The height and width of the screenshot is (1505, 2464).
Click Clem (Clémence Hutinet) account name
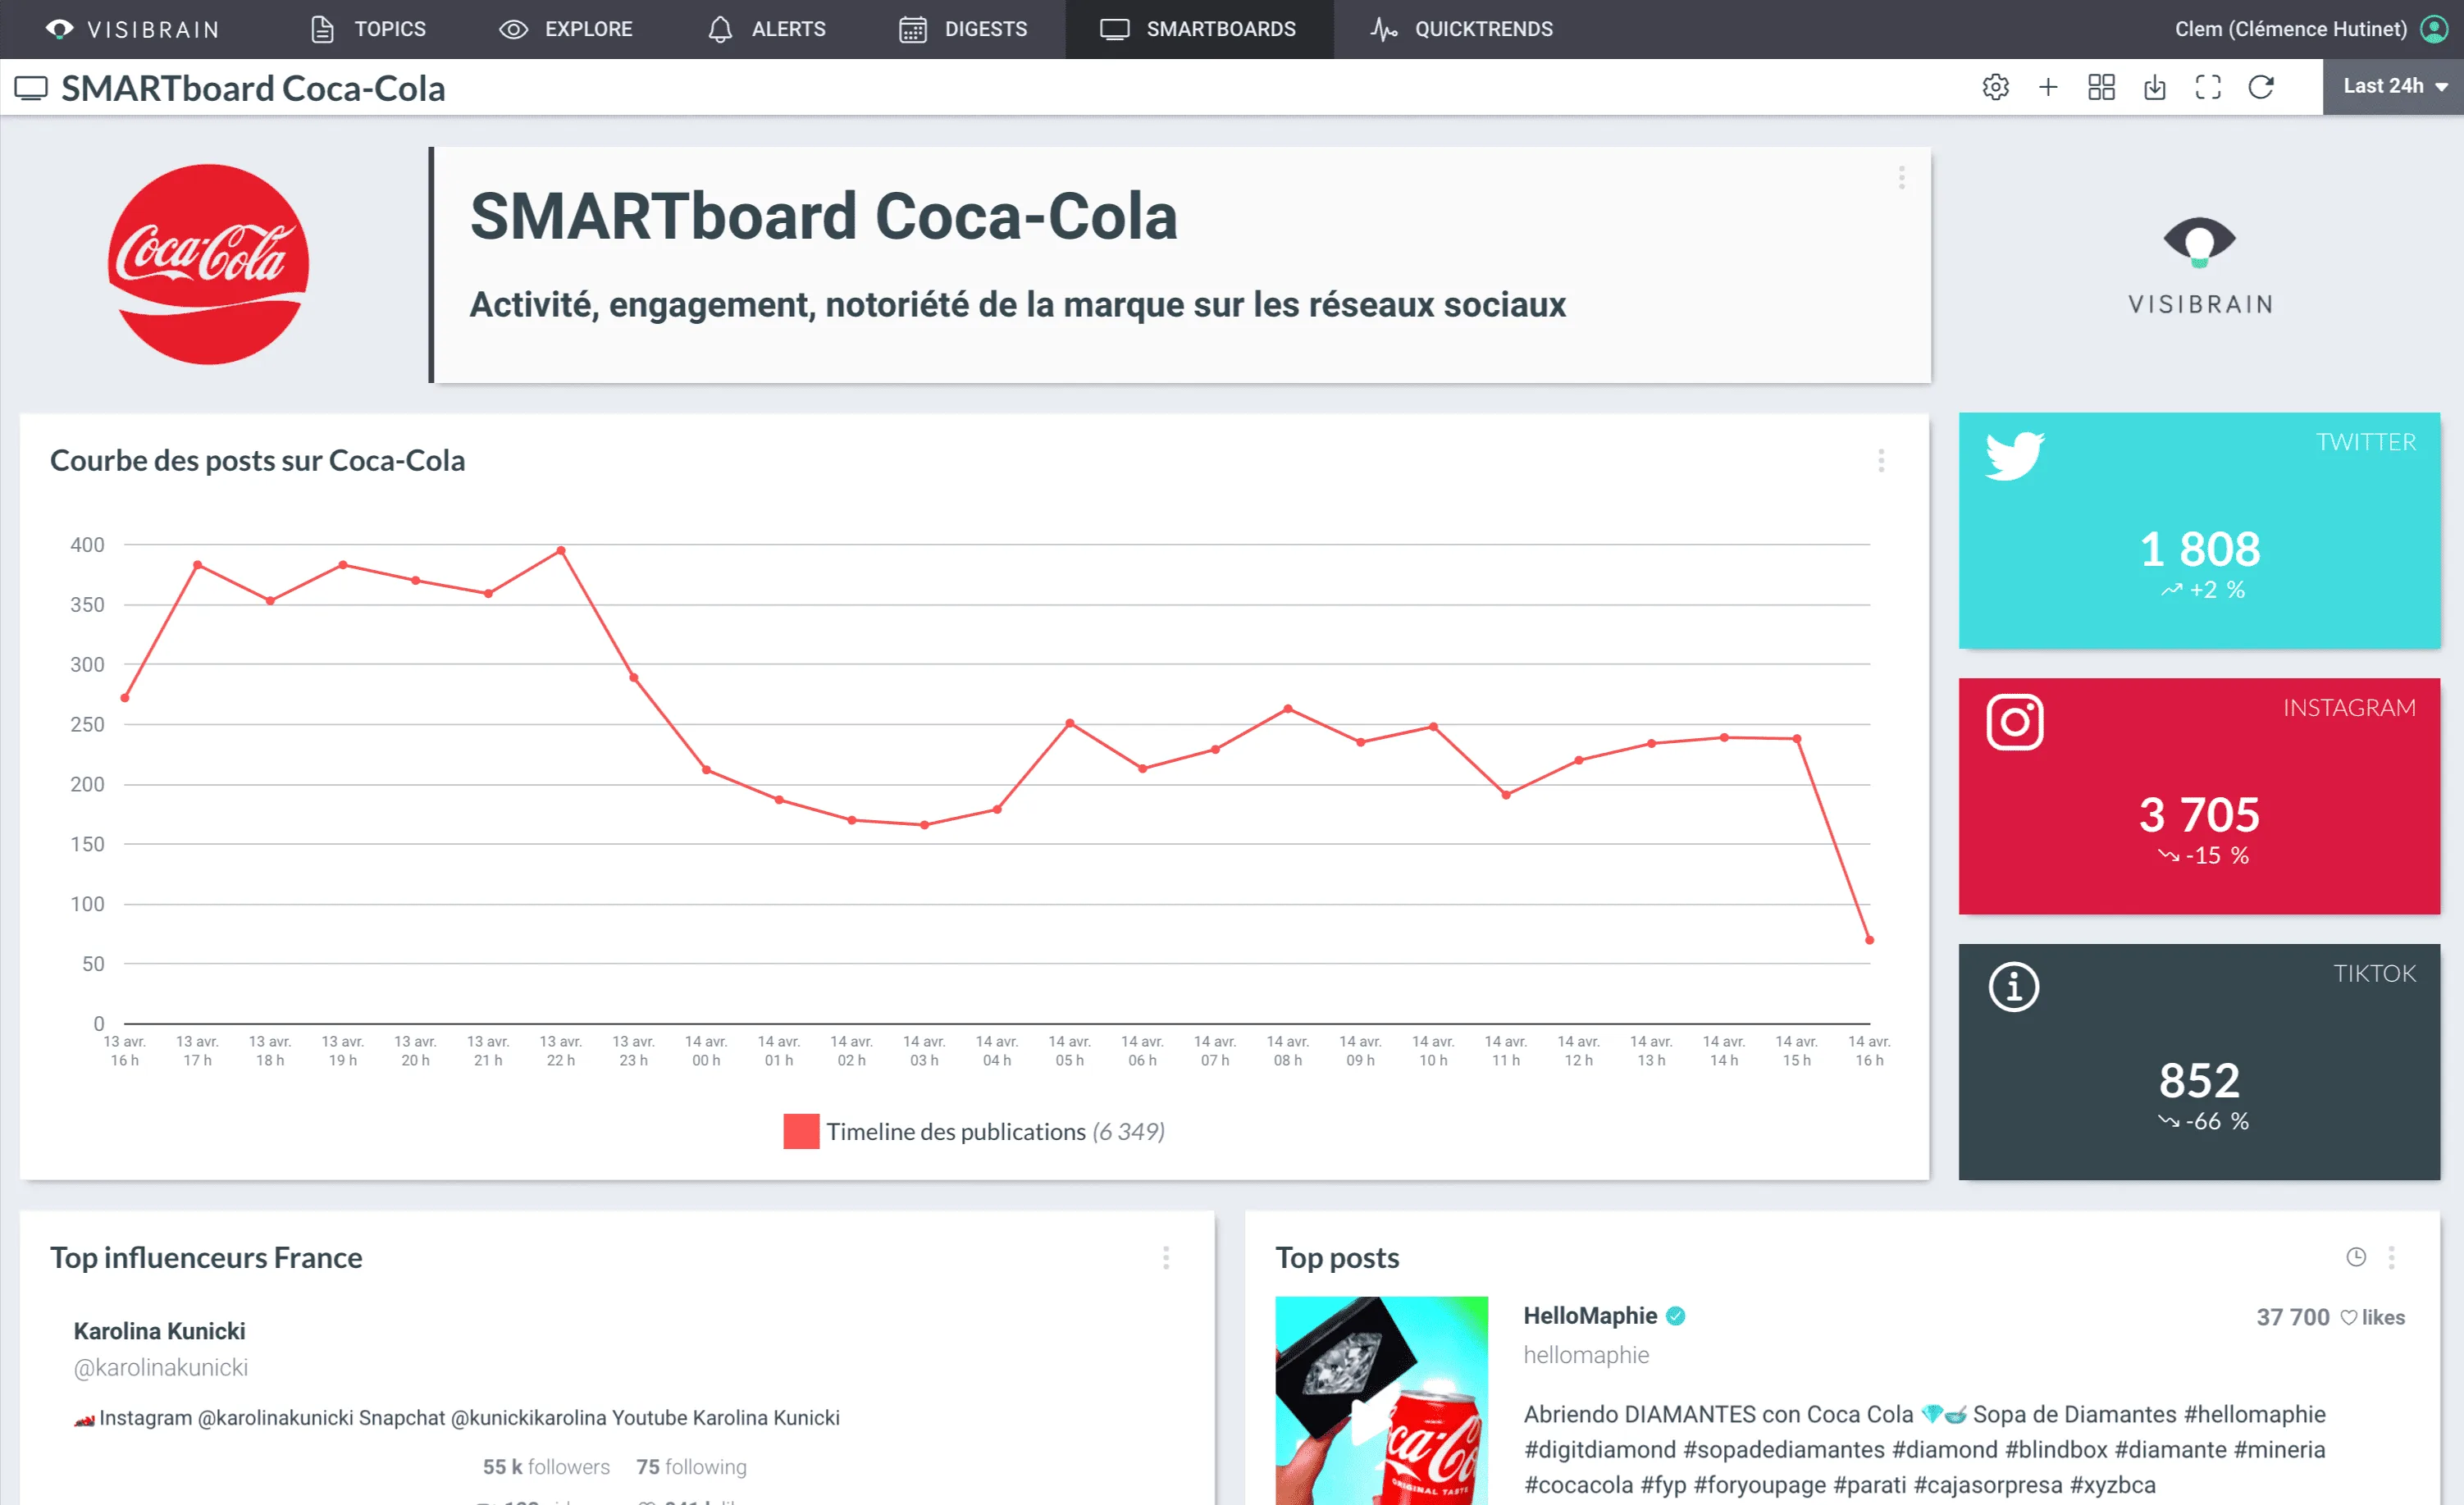tap(2290, 29)
